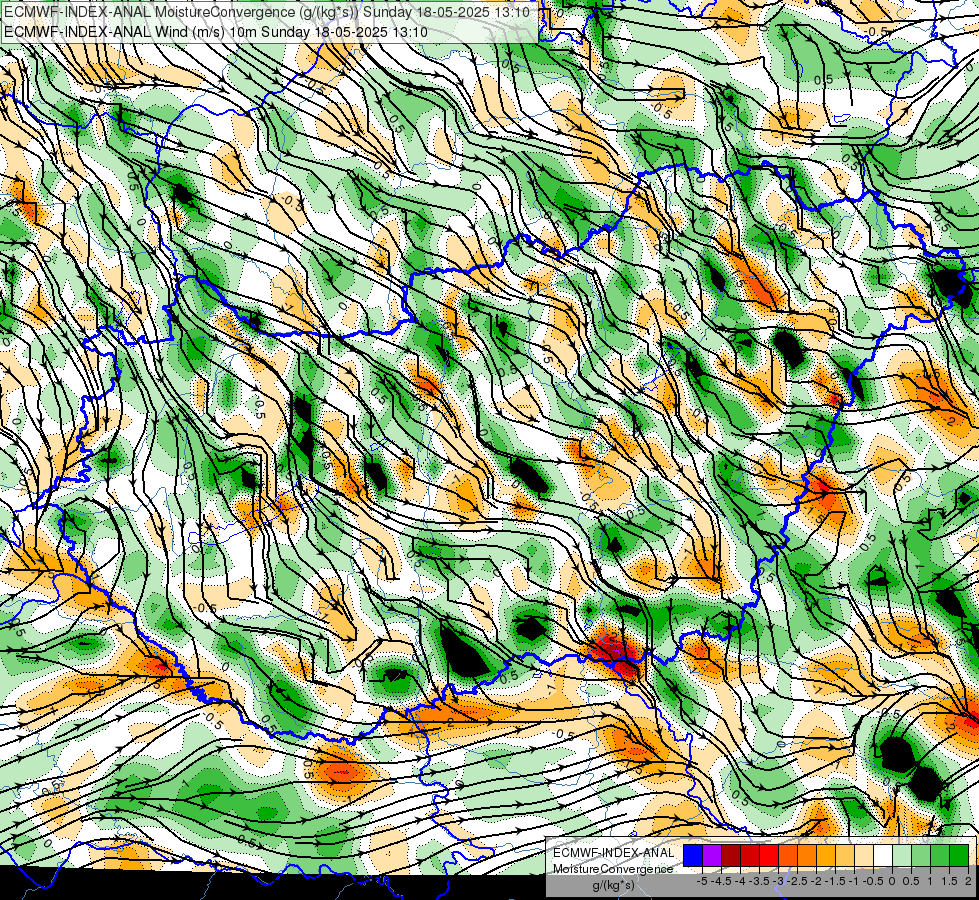Click the orange swatch between -2.5 and -2
This screenshot has height=900, width=979.
pos(807,856)
